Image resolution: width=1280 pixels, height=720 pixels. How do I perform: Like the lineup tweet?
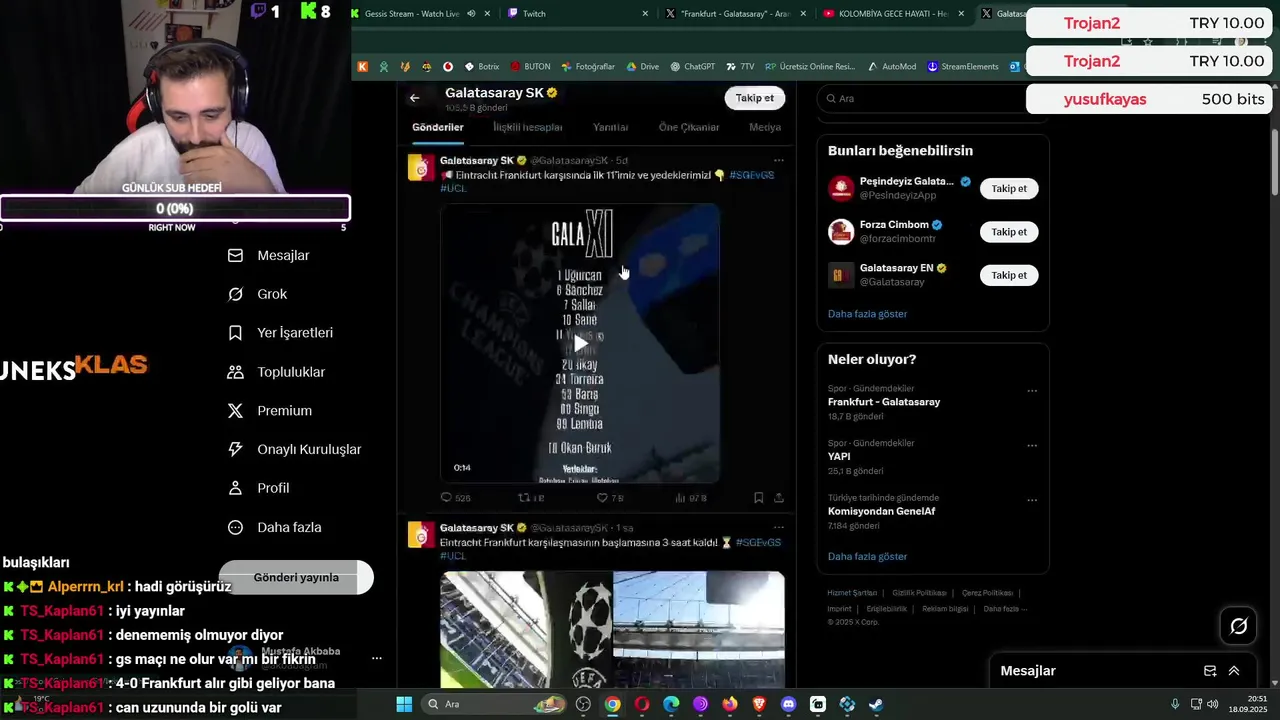tap(610, 497)
